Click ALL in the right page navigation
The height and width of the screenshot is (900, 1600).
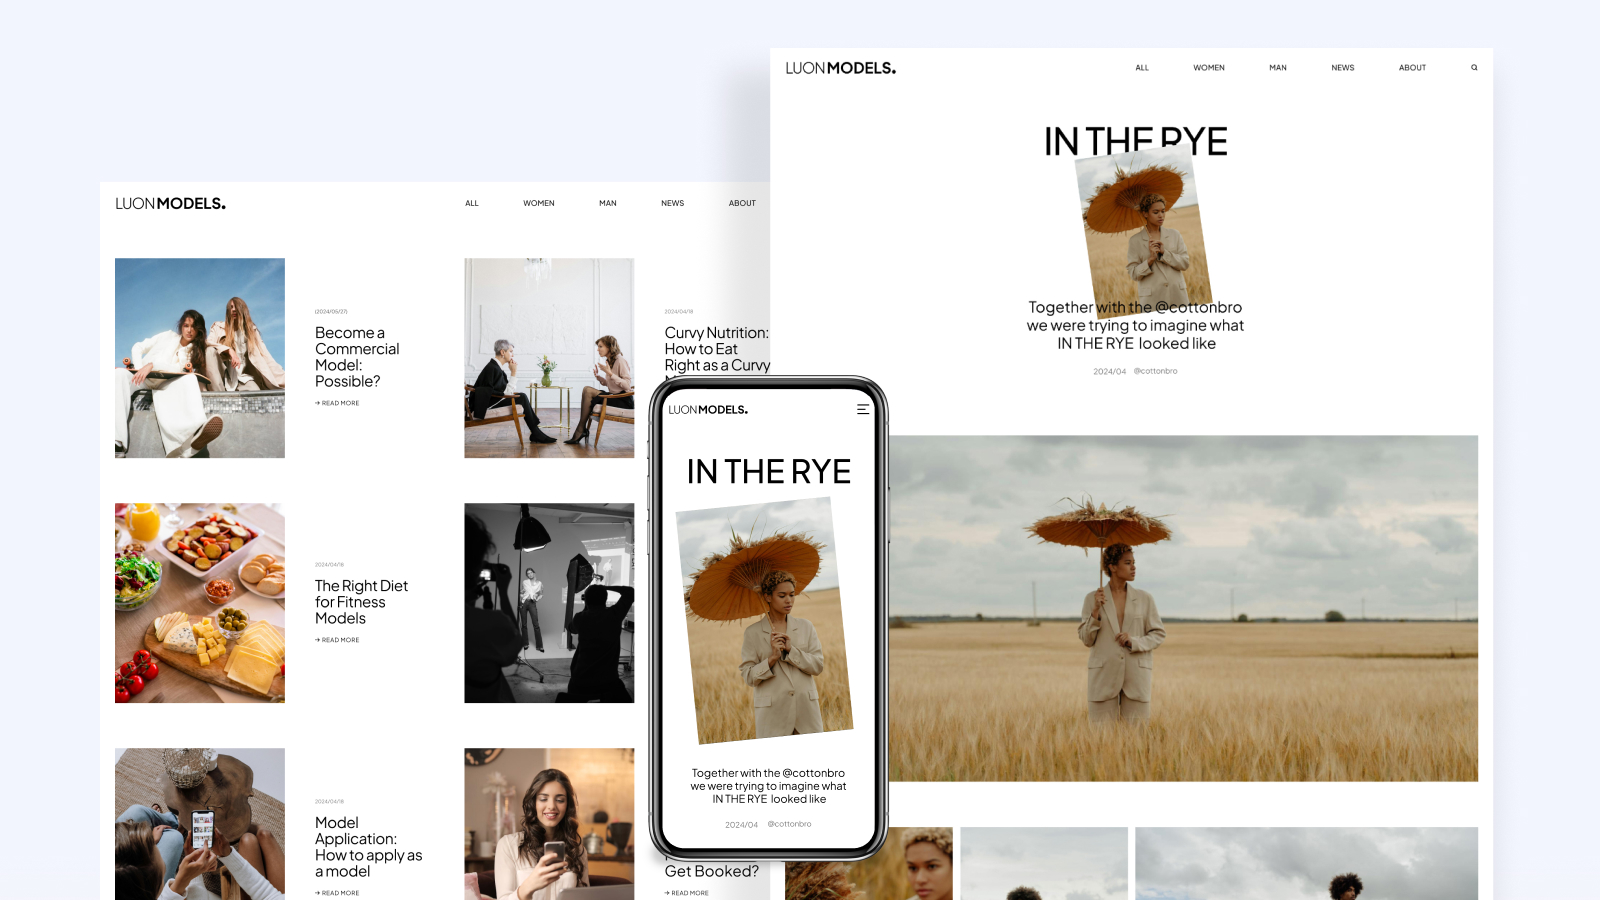click(1142, 68)
